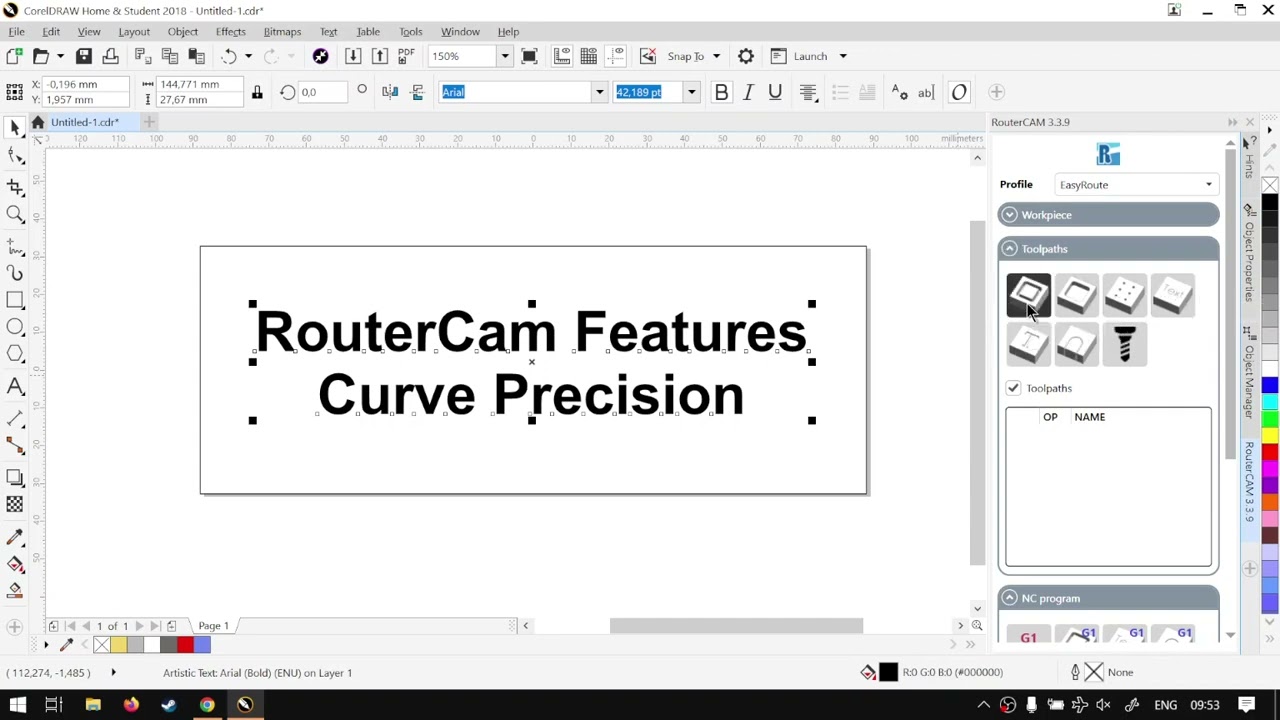1280x720 pixels.
Task: Choose the Crop tool
Action: [x=15, y=187]
